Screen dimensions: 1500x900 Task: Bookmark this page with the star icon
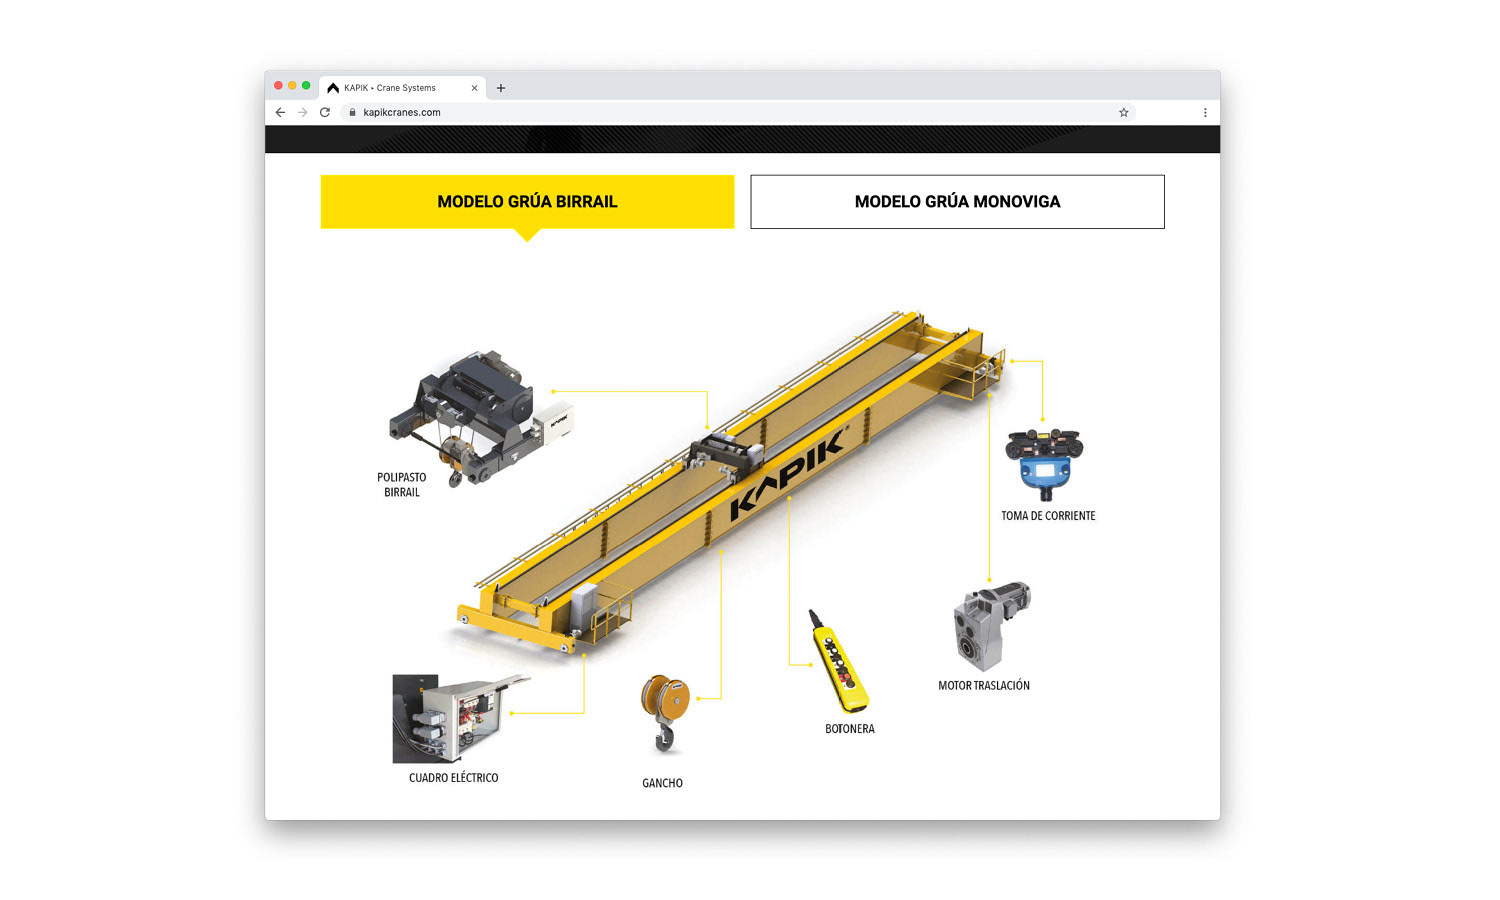click(1123, 112)
